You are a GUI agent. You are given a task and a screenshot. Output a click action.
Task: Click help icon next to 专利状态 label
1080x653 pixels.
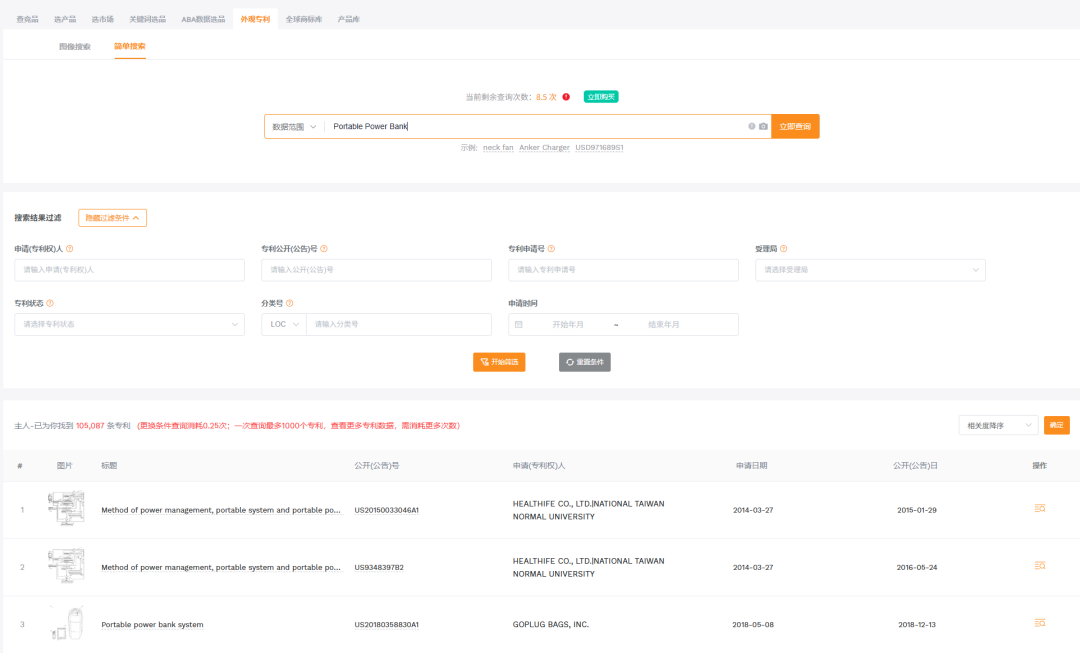click(50, 303)
